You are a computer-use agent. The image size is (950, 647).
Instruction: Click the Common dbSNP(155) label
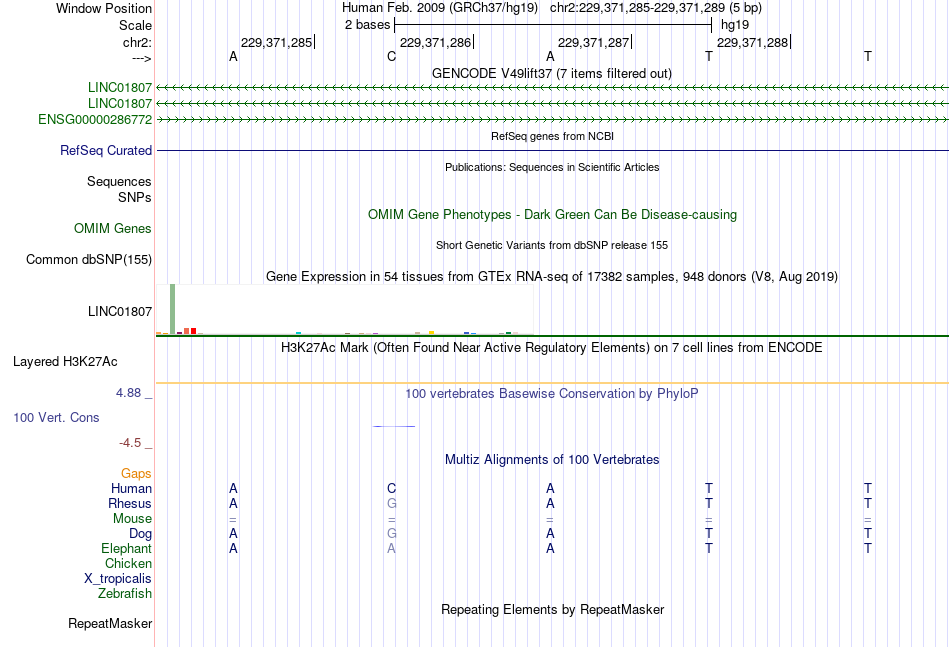pyautogui.click(x=88, y=259)
